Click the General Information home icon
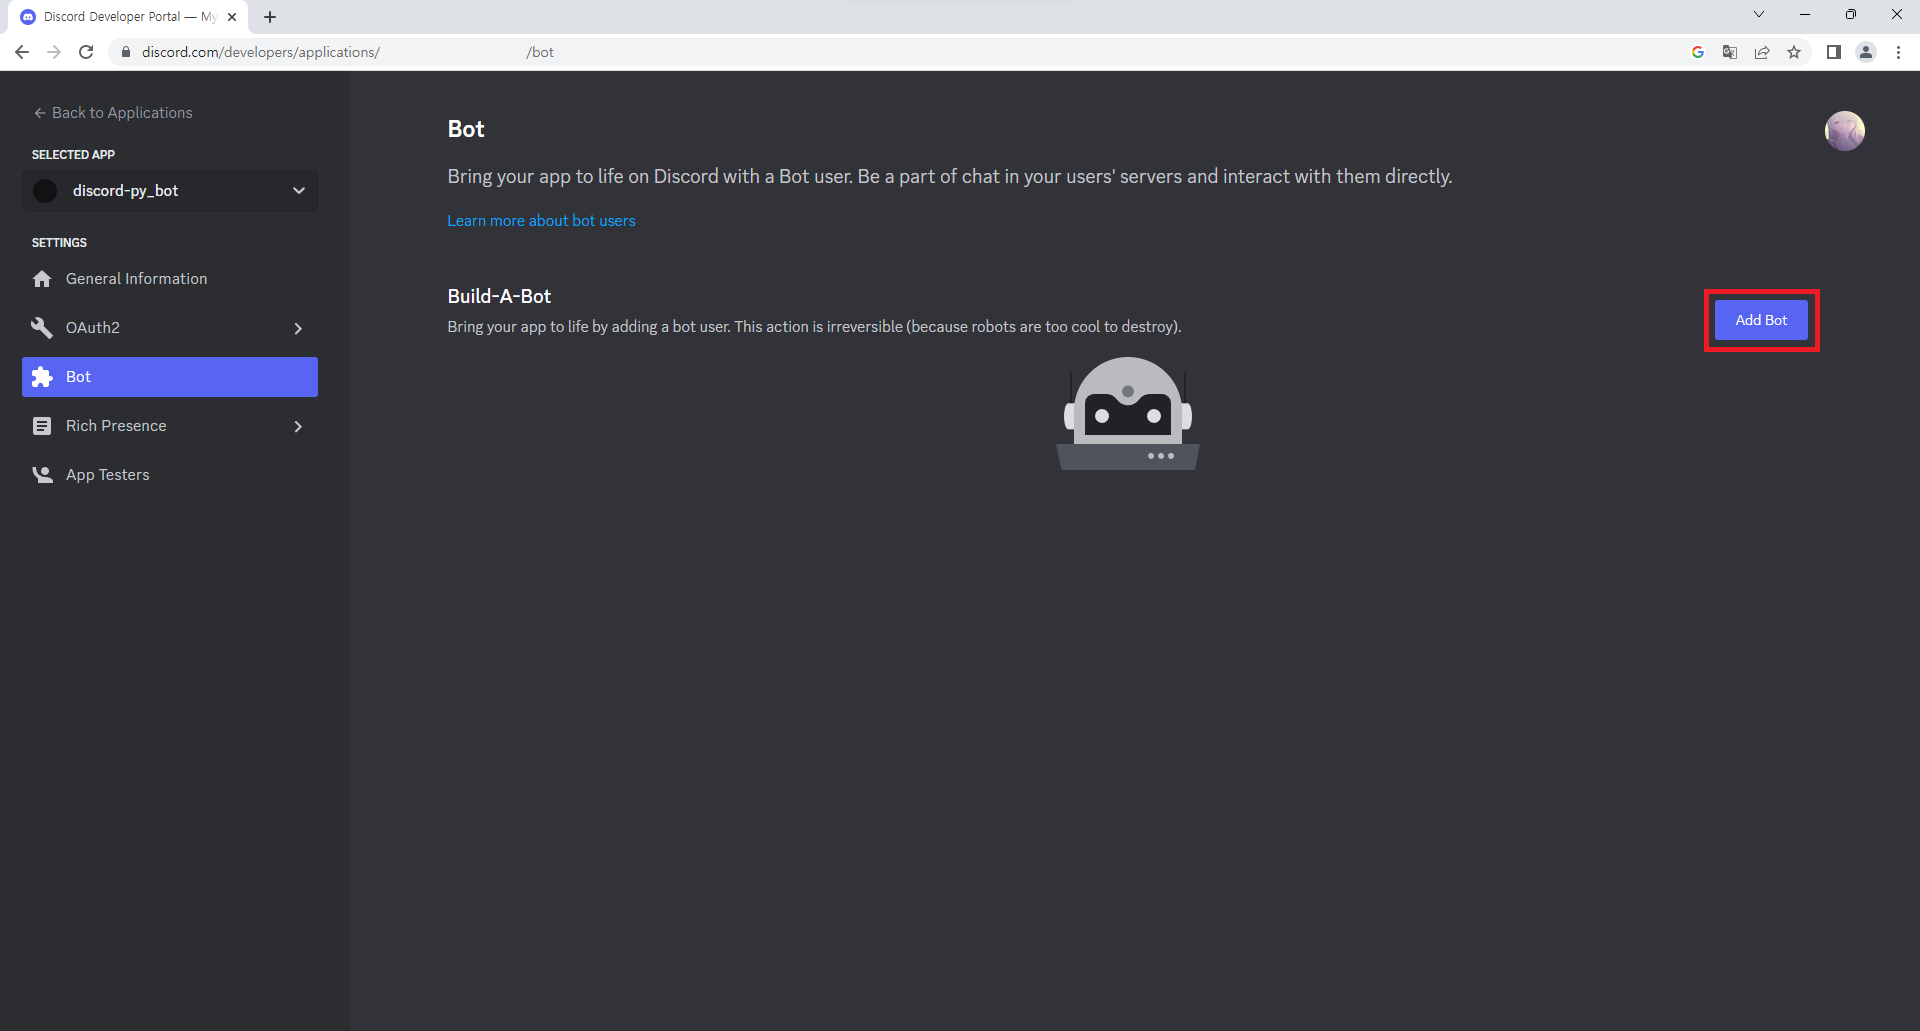 point(42,279)
